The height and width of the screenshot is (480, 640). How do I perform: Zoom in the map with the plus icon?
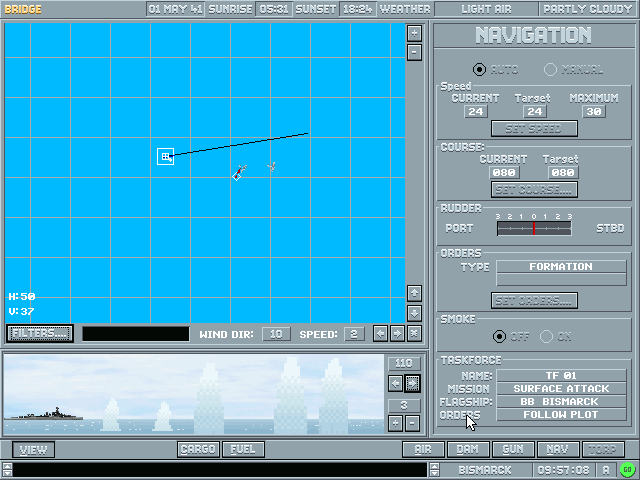414,33
